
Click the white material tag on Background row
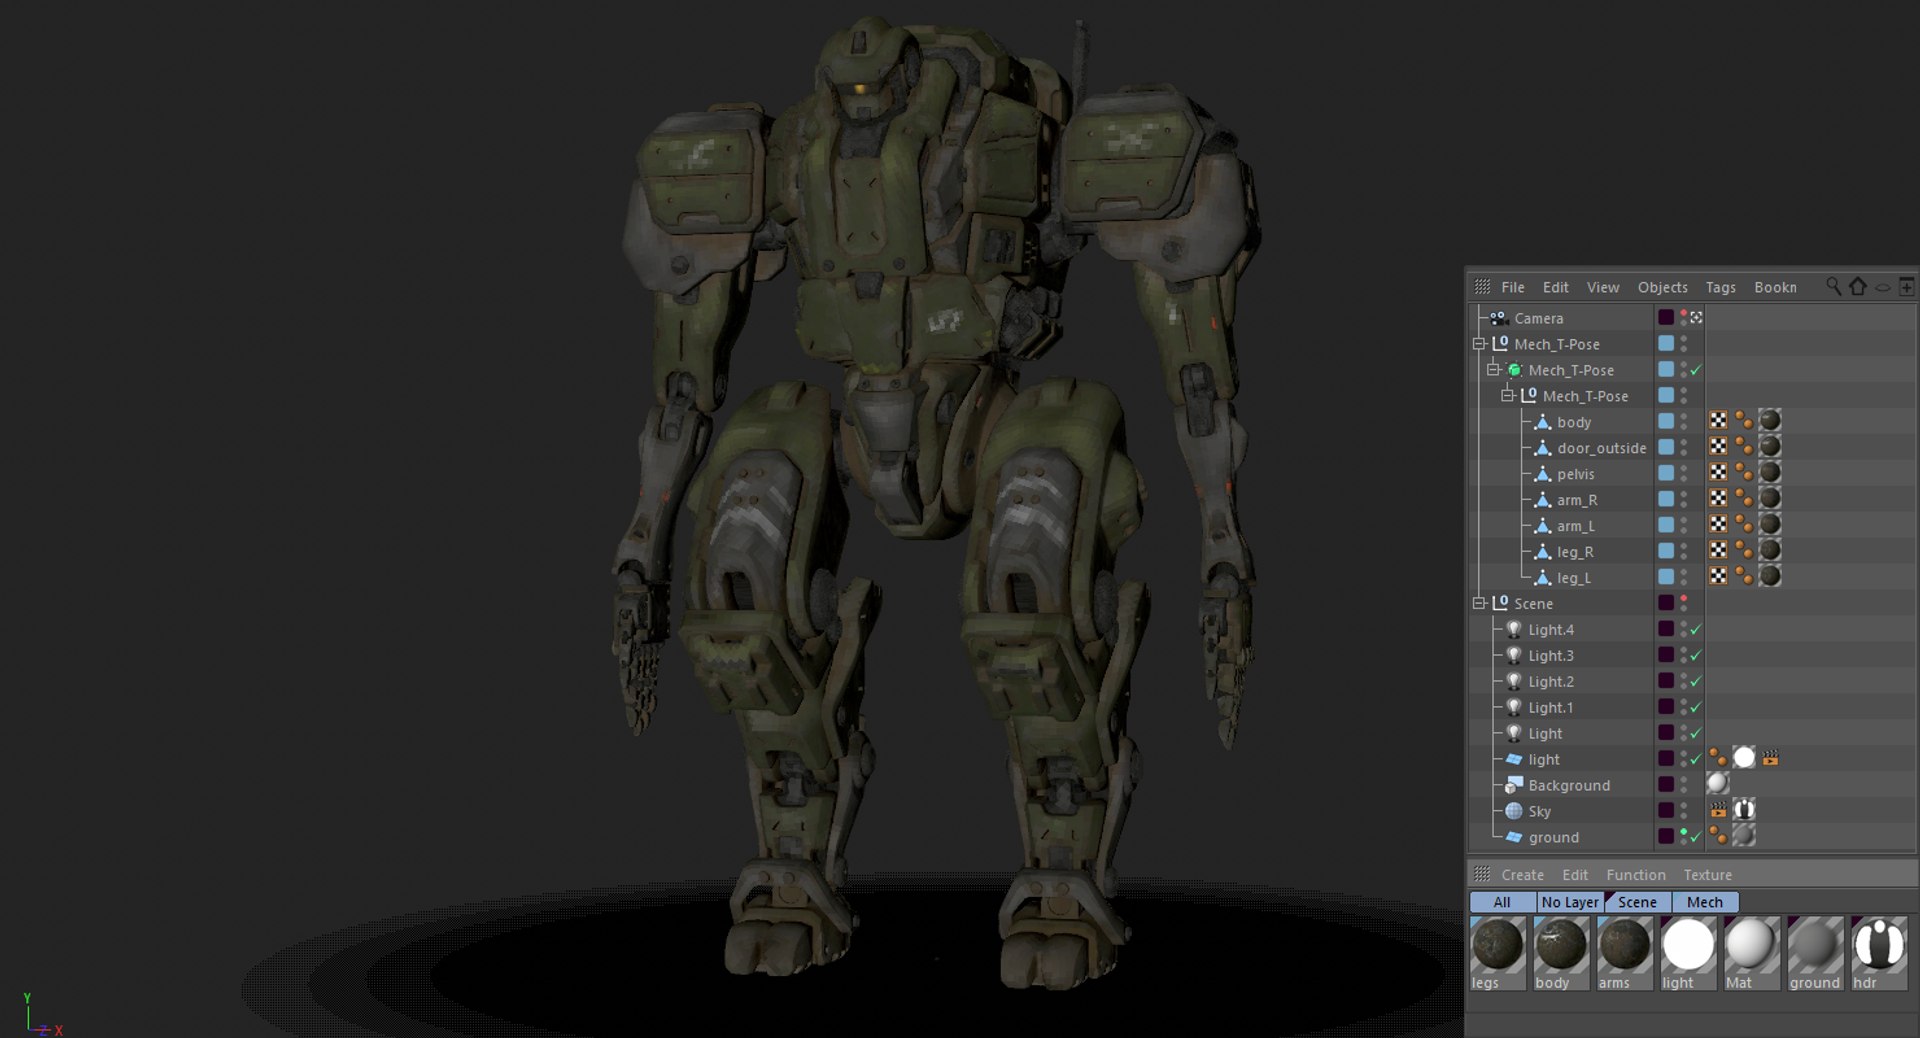[x=1717, y=784]
